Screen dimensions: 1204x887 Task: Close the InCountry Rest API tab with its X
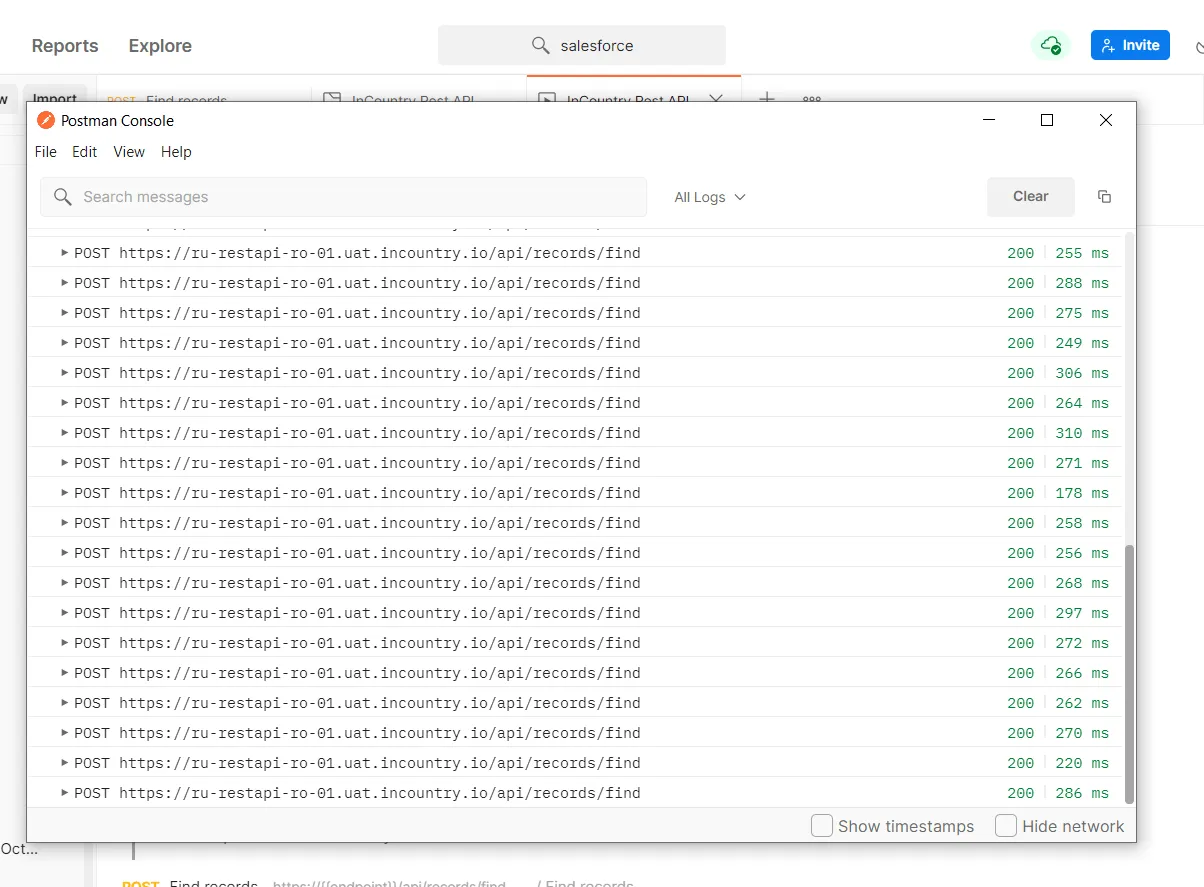click(x=716, y=100)
